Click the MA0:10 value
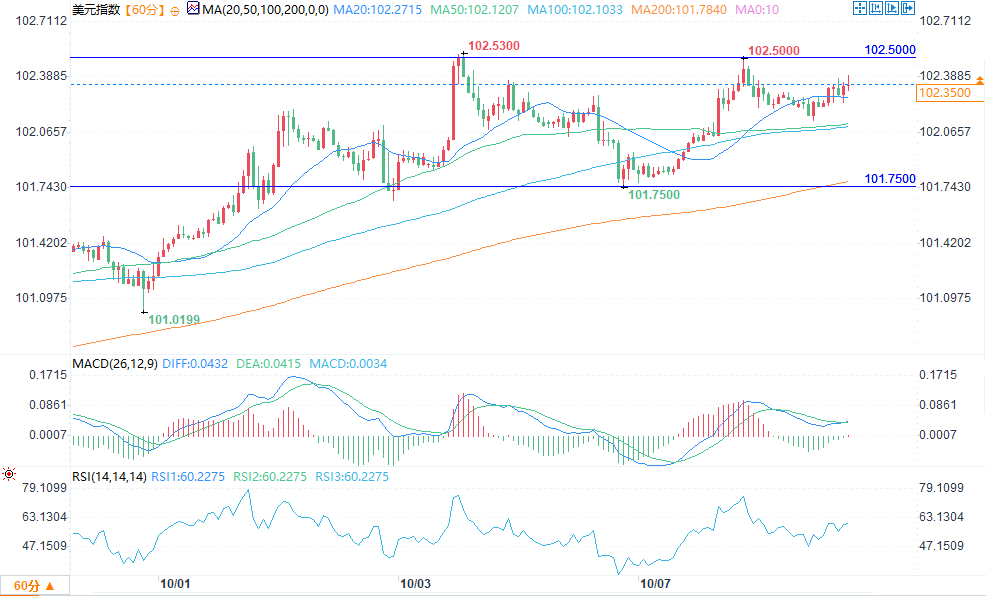Screen dimensions: 986x596 point(757,9)
